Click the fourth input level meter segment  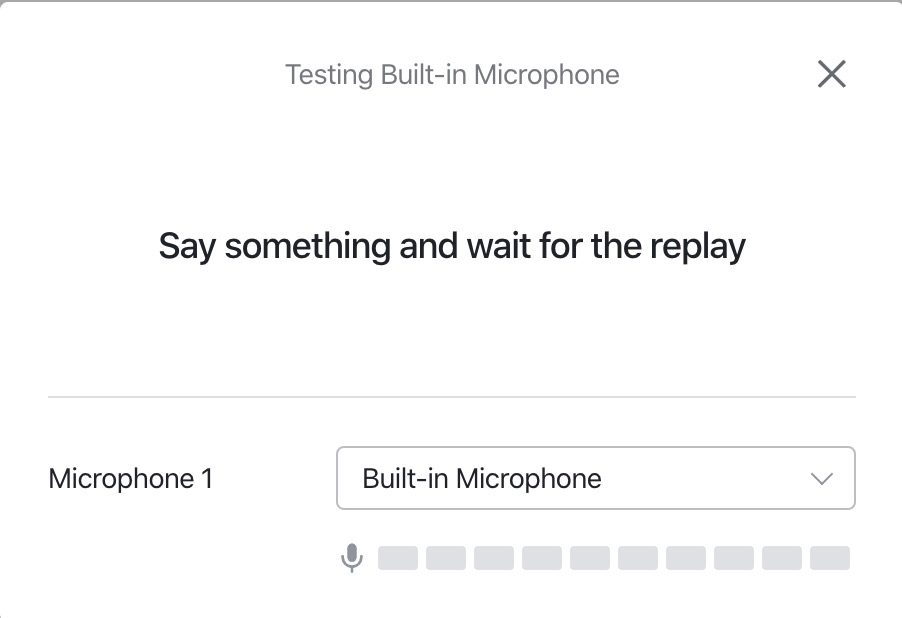pyautogui.click(x=542, y=558)
